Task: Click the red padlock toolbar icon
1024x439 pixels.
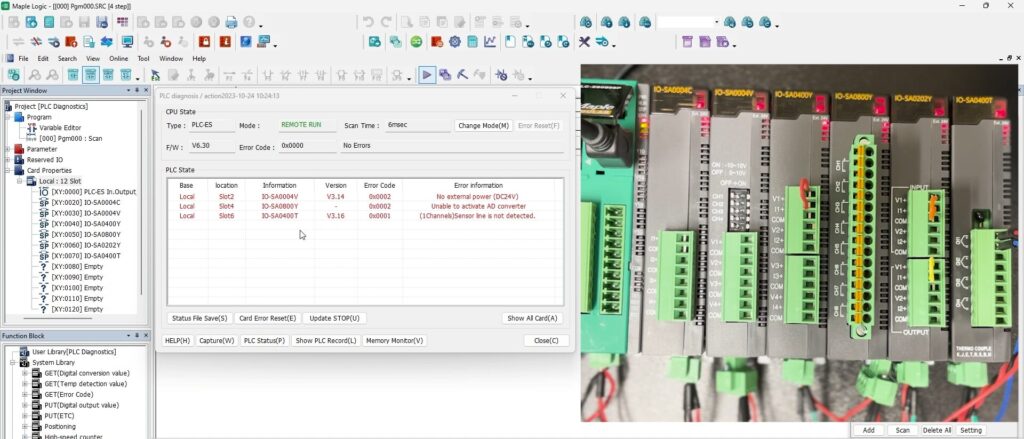Action: (x=204, y=42)
